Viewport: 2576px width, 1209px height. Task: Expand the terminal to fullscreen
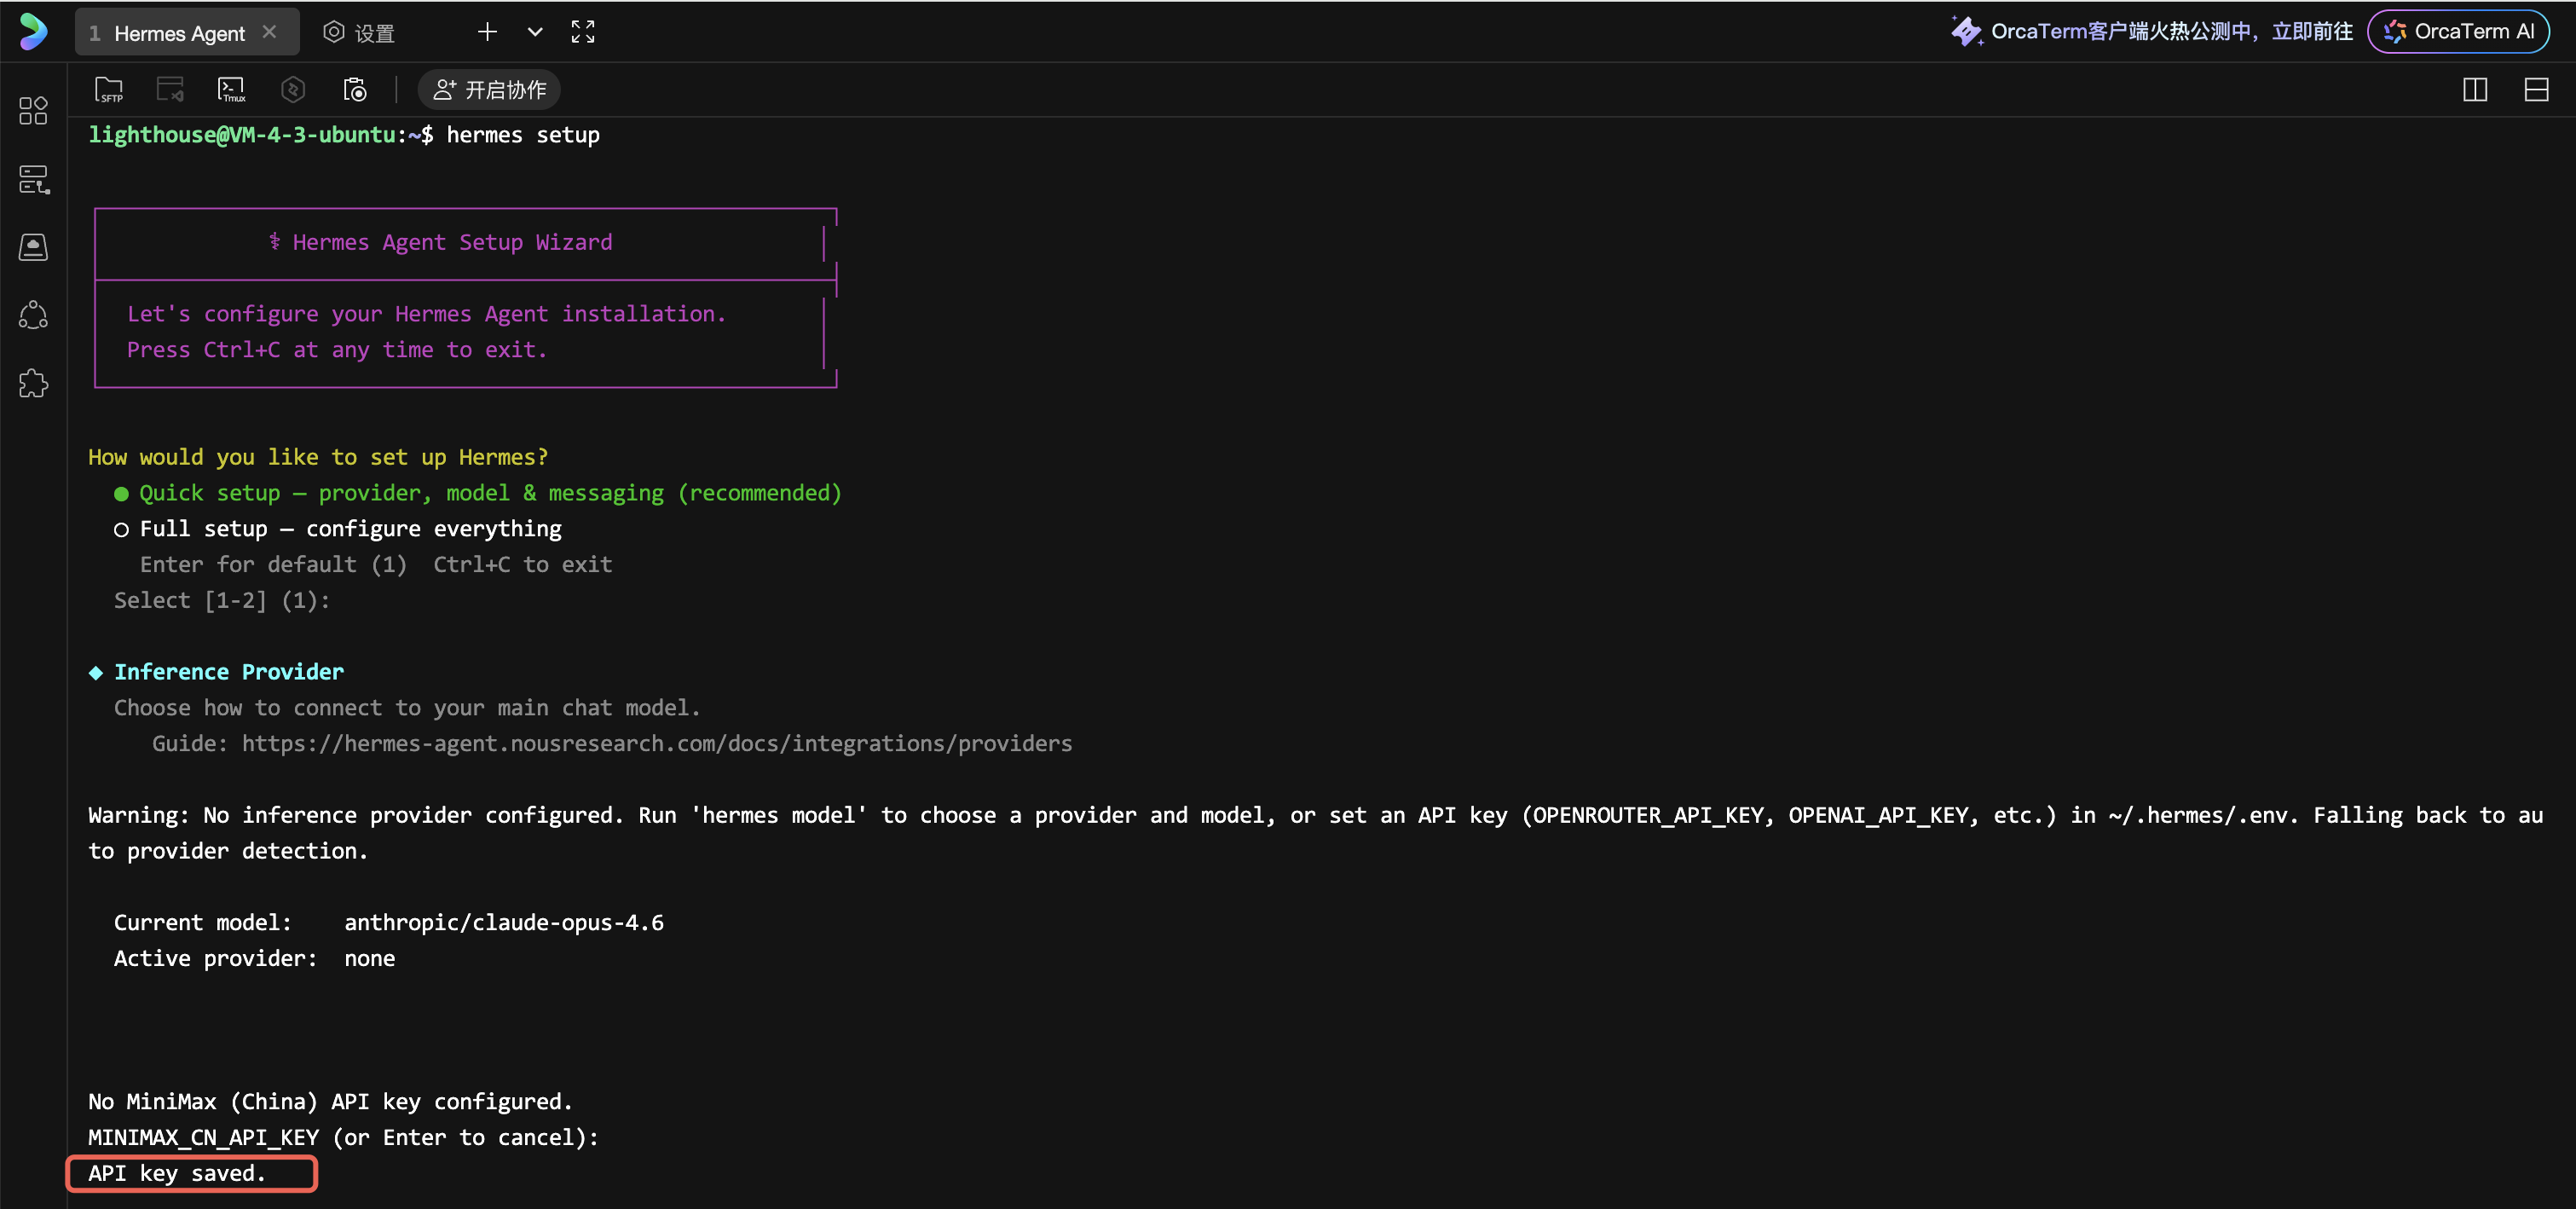coord(583,31)
